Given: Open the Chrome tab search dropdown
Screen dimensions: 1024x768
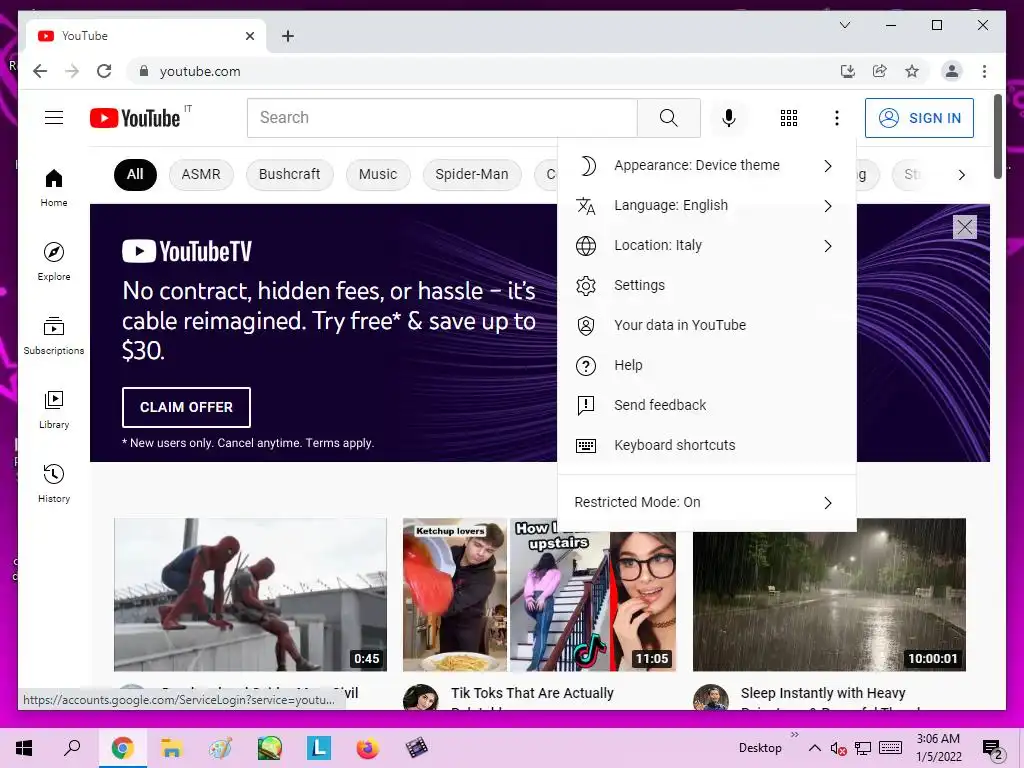Looking at the screenshot, I should pyautogui.click(x=844, y=25).
